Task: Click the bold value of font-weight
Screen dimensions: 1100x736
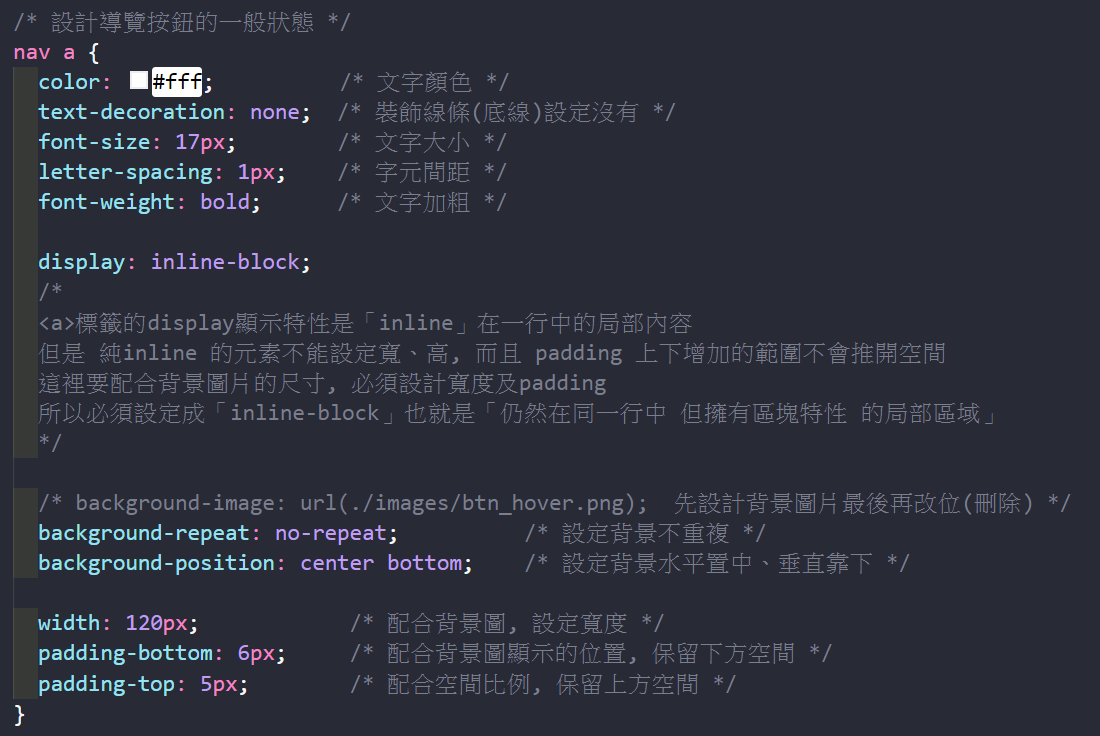Action: [225, 202]
